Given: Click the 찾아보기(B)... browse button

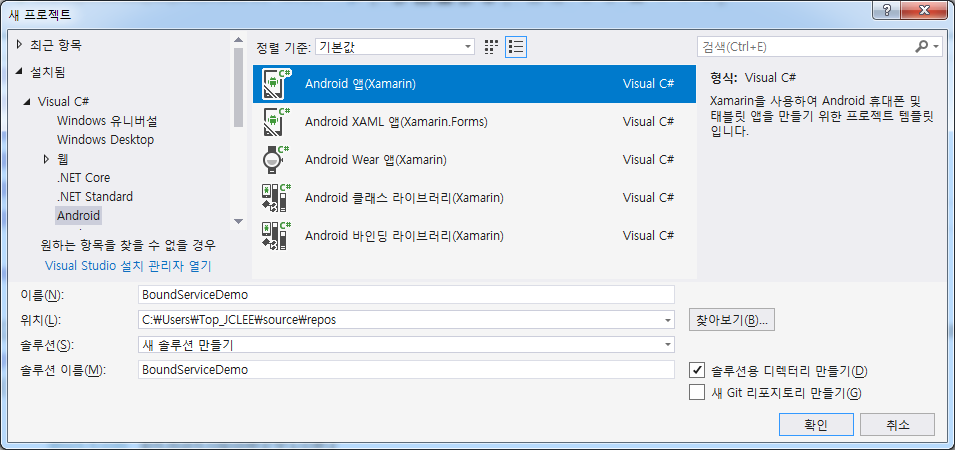Looking at the screenshot, I should click(x=732, y=320).
